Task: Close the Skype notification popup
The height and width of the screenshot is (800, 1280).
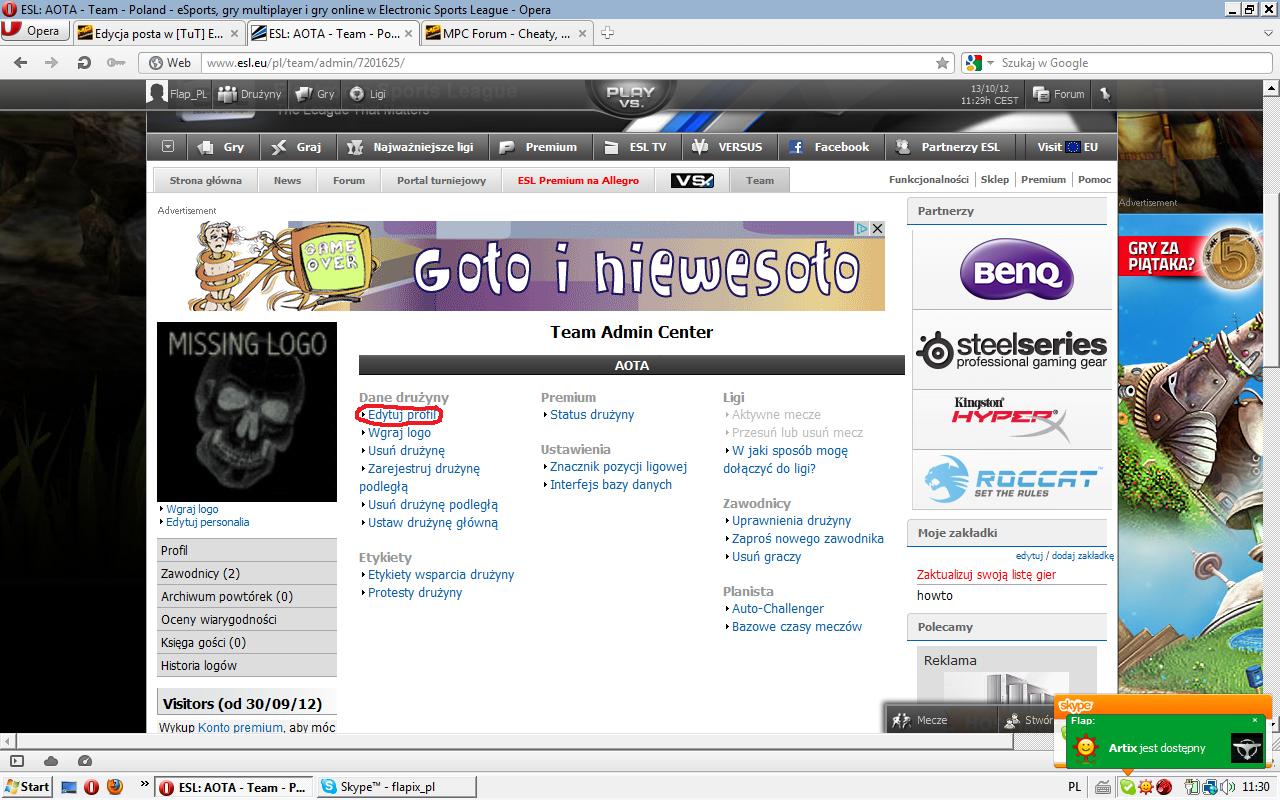Action: coord(1255,720)
